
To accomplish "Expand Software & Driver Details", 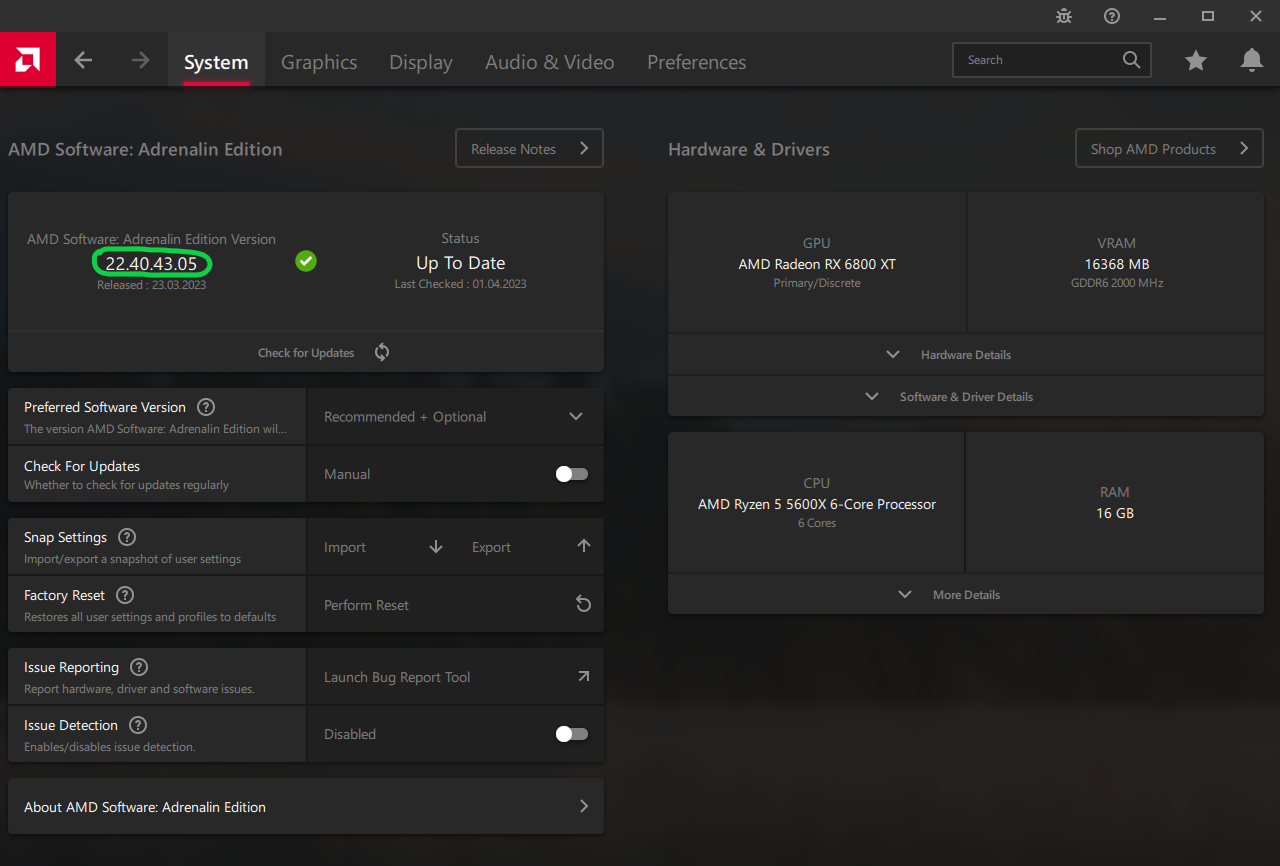I will [966, 397].
